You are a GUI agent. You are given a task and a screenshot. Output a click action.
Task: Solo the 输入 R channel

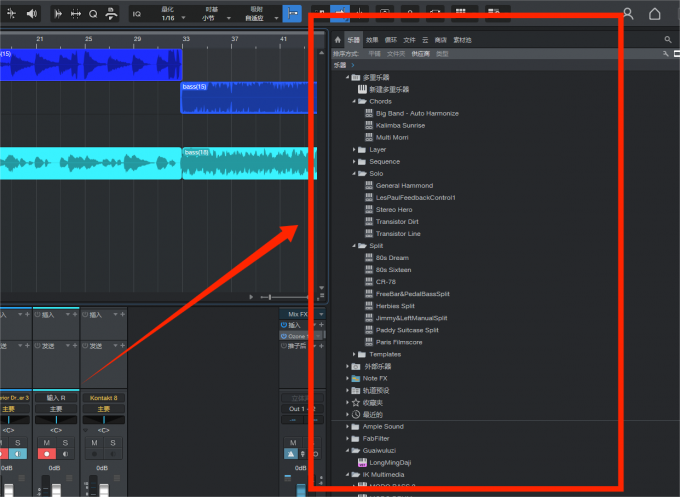click(65, 443)
